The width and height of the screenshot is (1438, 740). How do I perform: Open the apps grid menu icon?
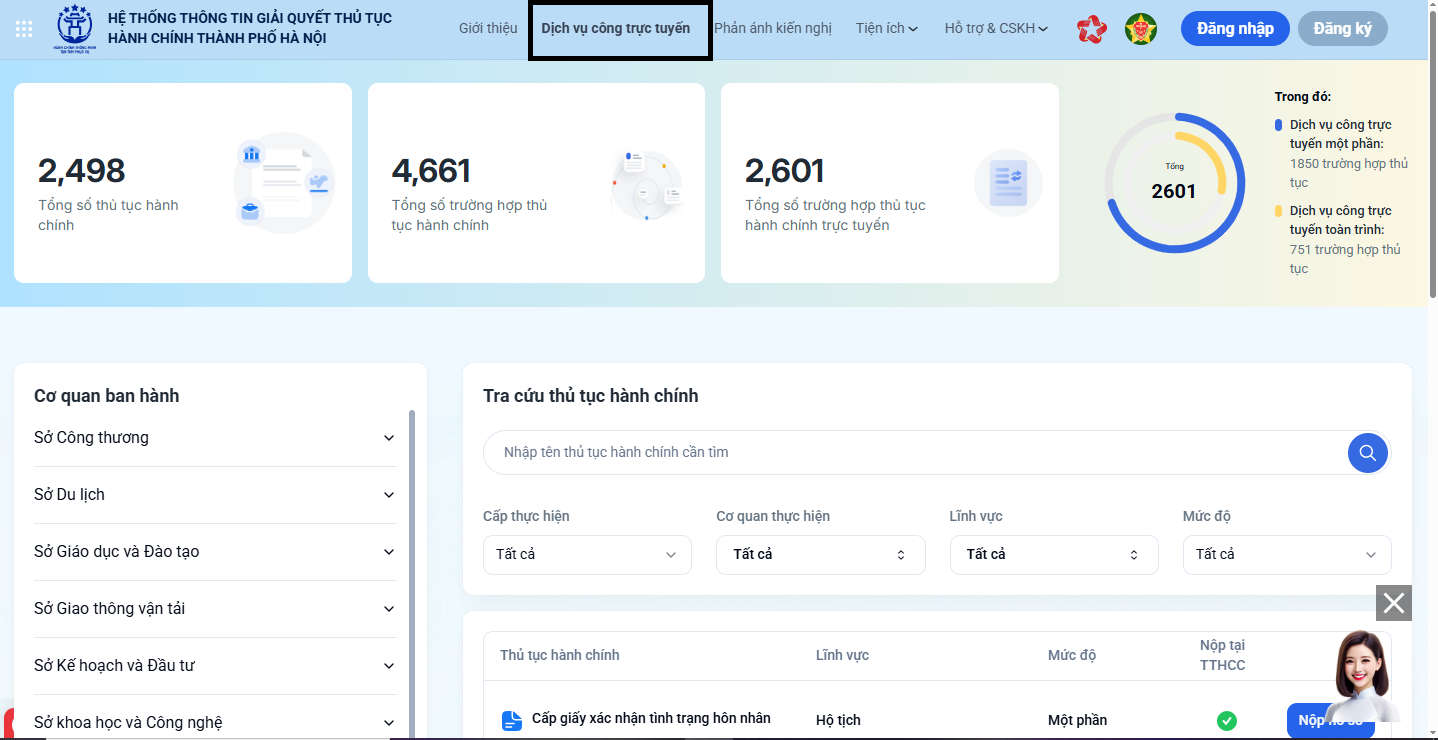coord(25,29)
